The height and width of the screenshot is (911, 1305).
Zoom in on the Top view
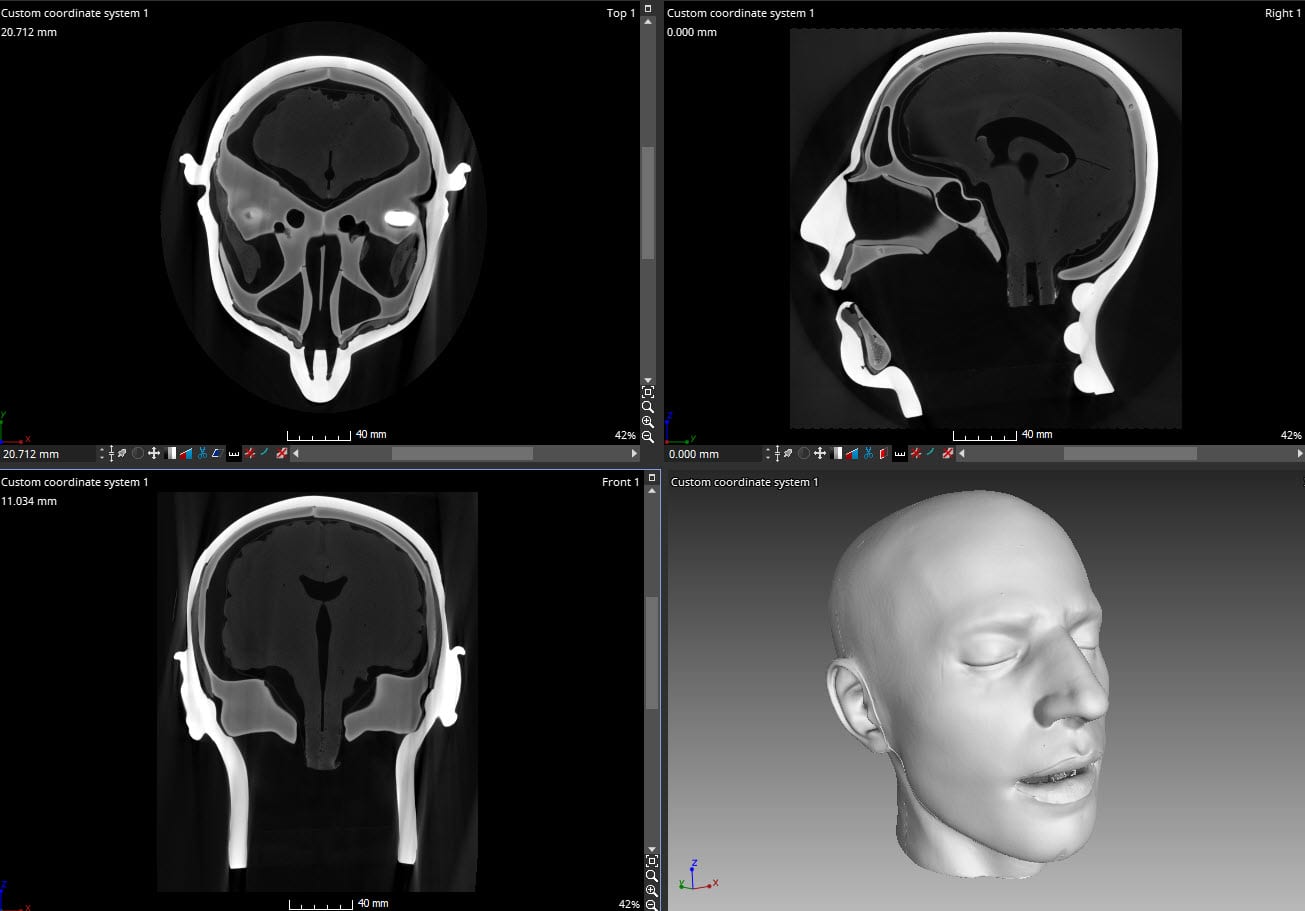point(648,422)
